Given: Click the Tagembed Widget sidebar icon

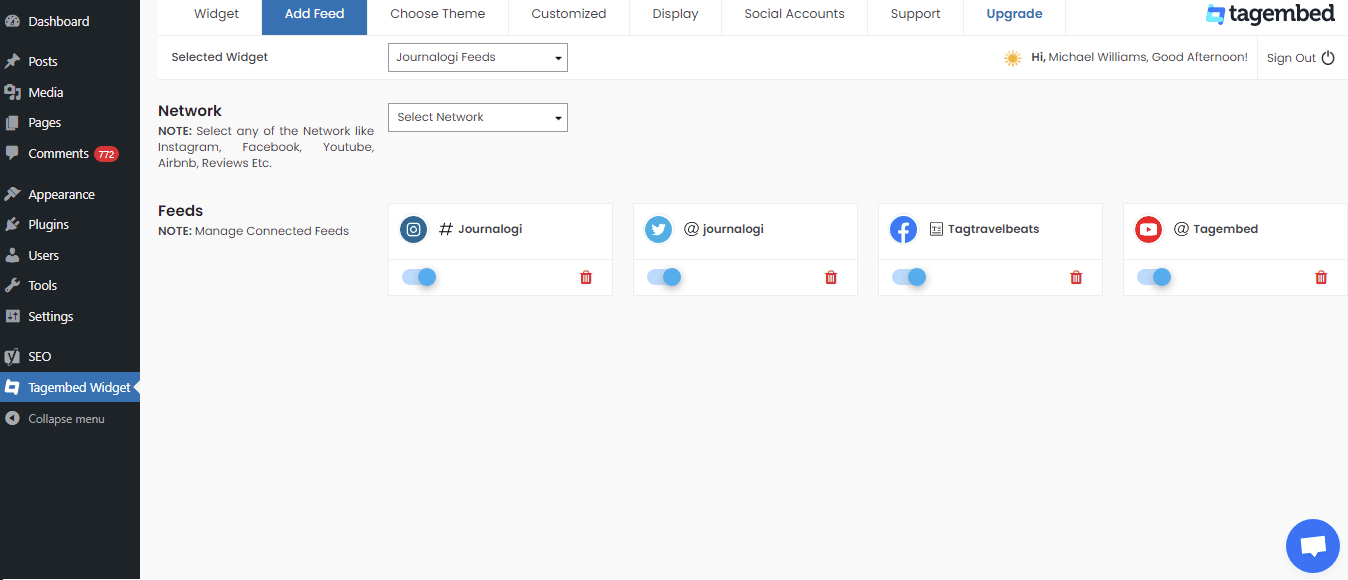Looking at the screenshot, I should tap(12, 387).
